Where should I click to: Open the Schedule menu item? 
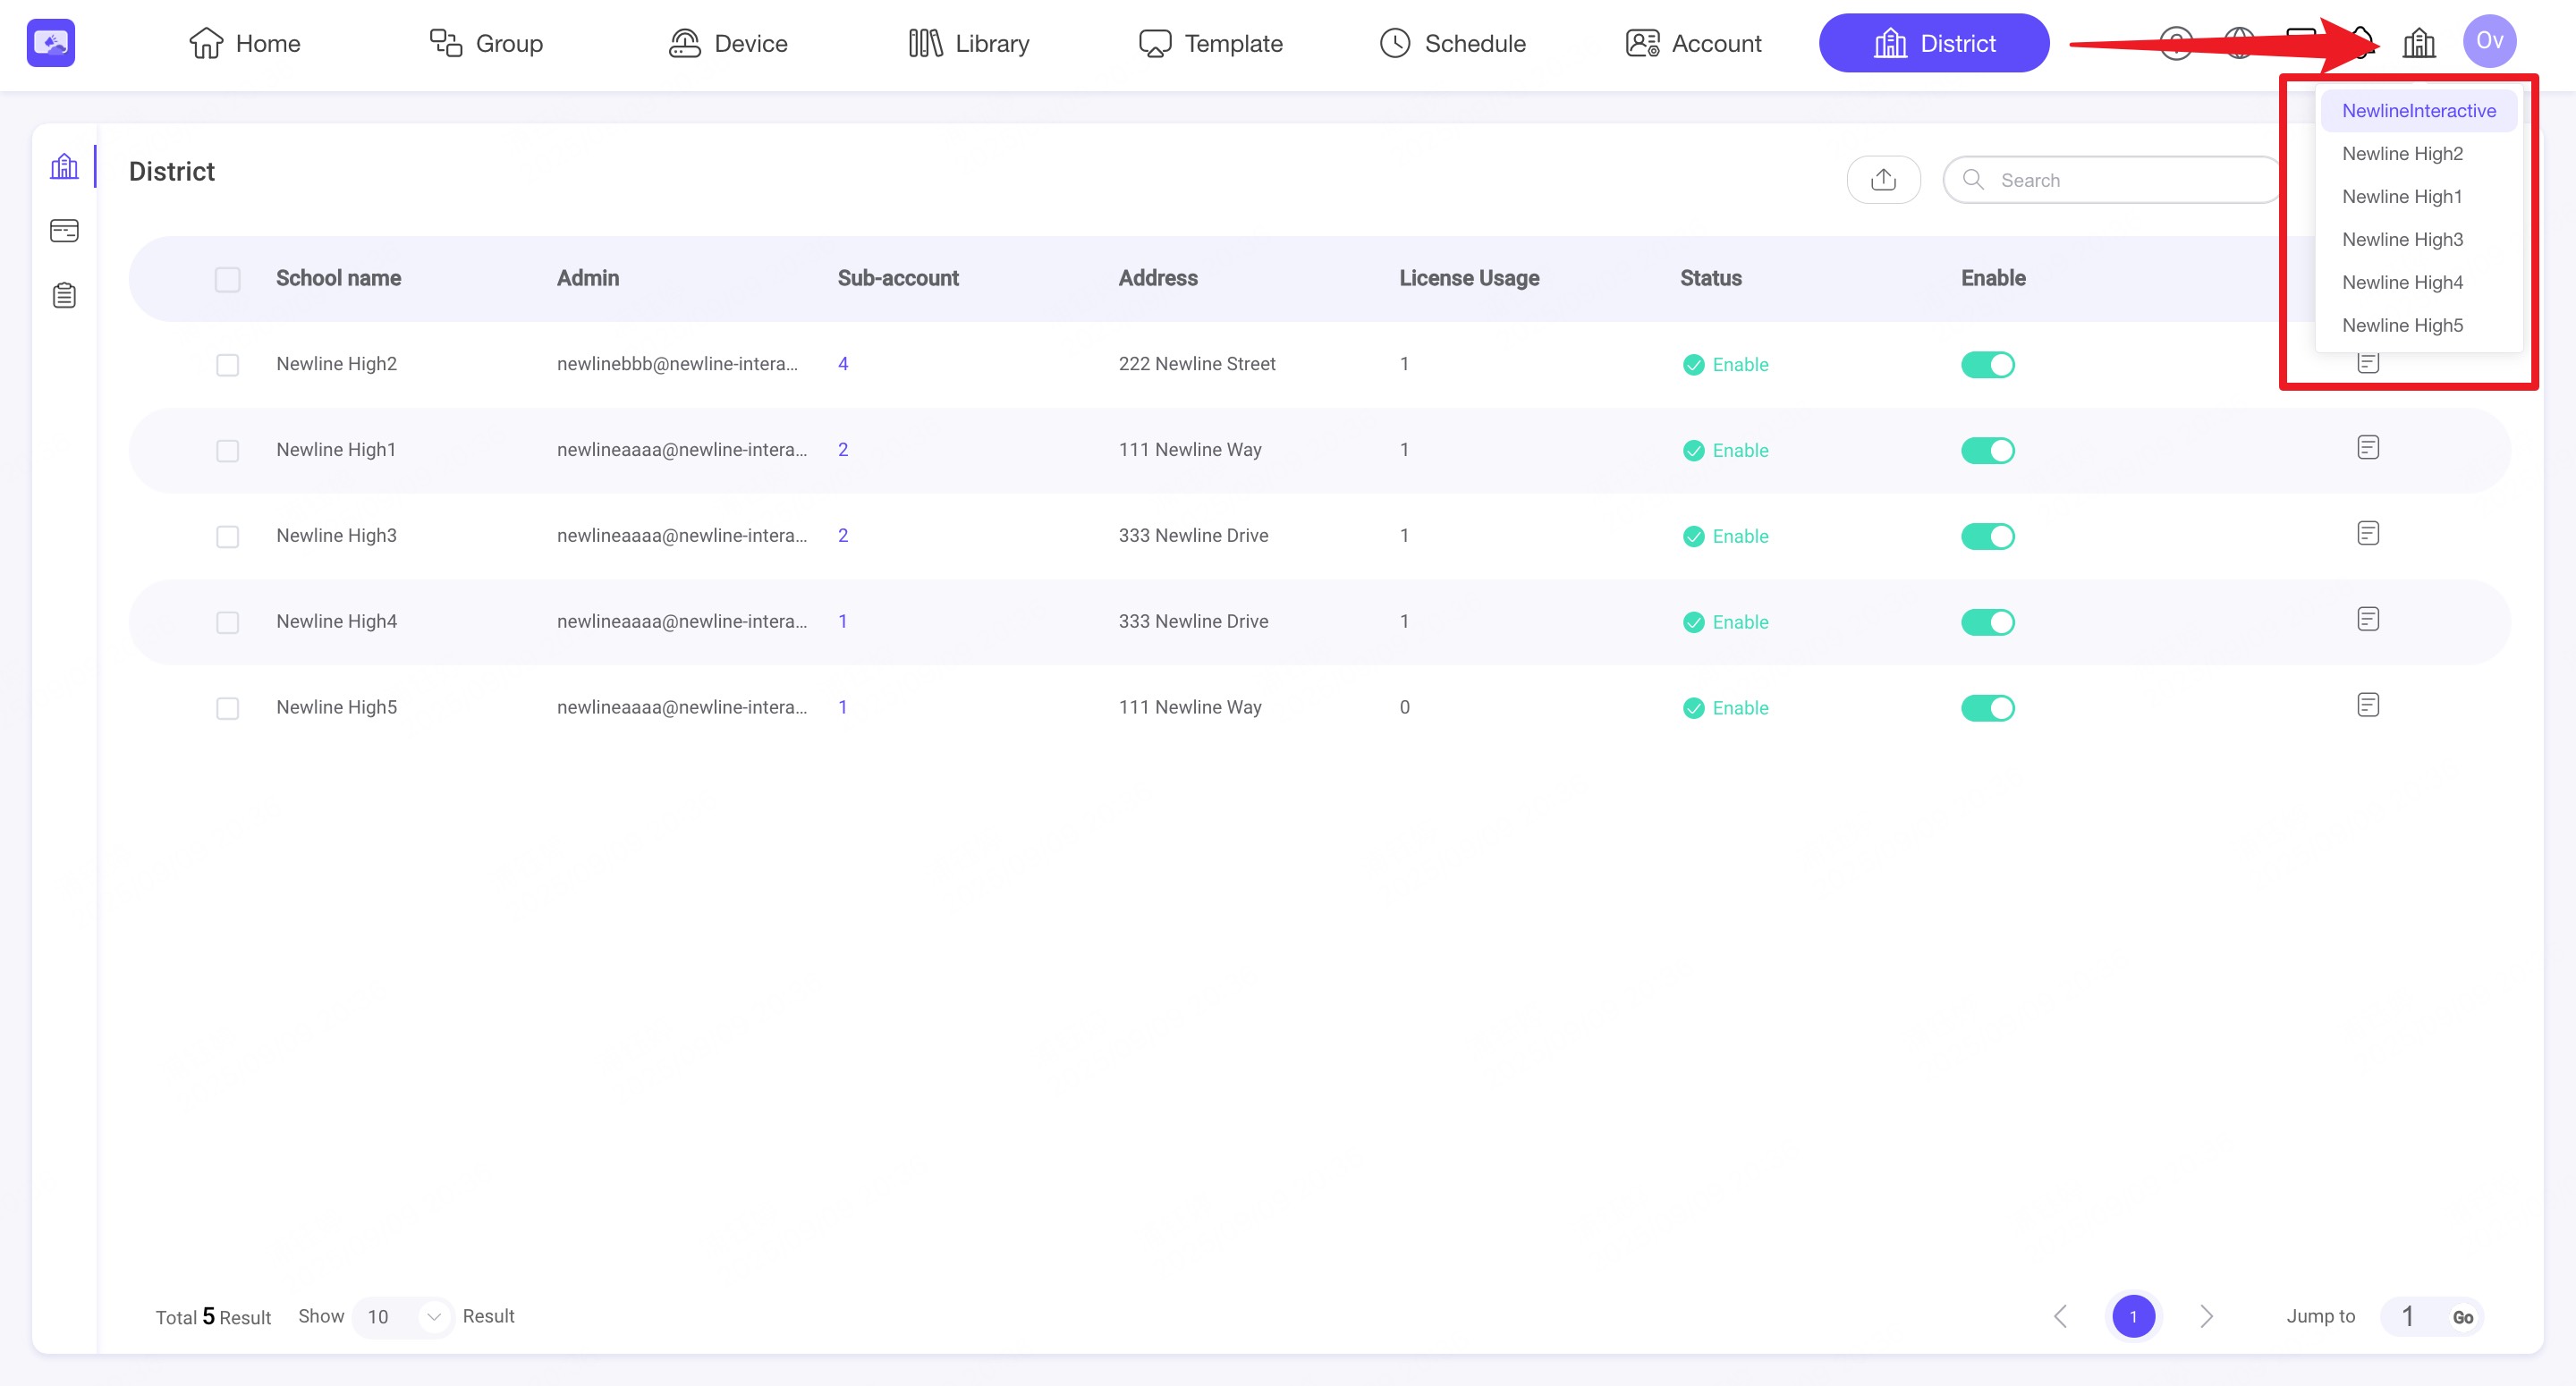click(1452, 44)
